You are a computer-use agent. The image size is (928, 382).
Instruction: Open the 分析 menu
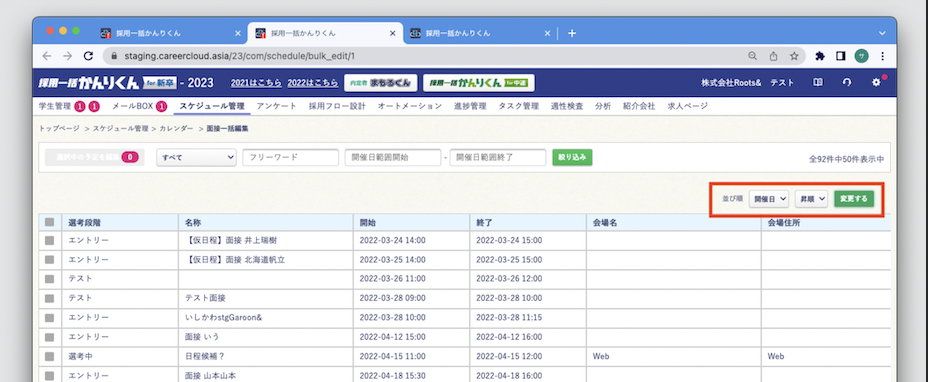(603, 106)
